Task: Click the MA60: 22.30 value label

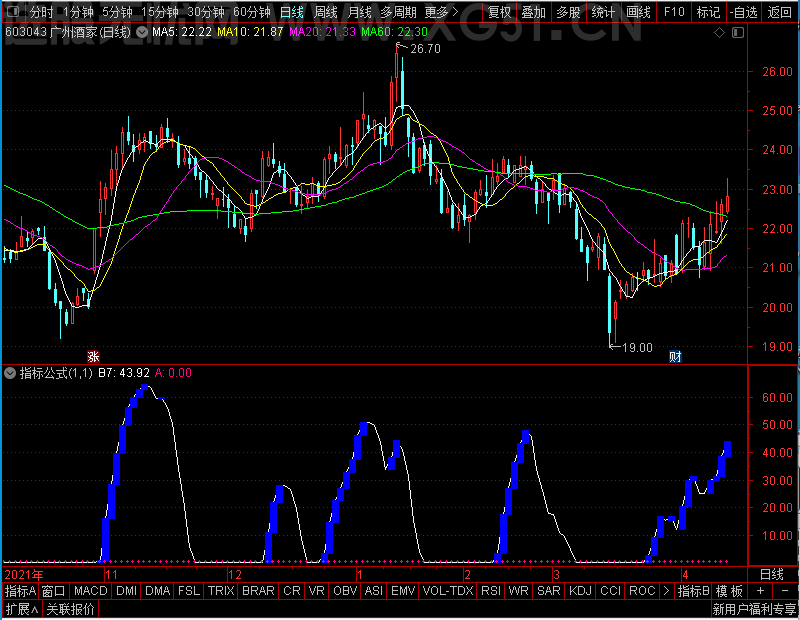Action: (394, 32)
